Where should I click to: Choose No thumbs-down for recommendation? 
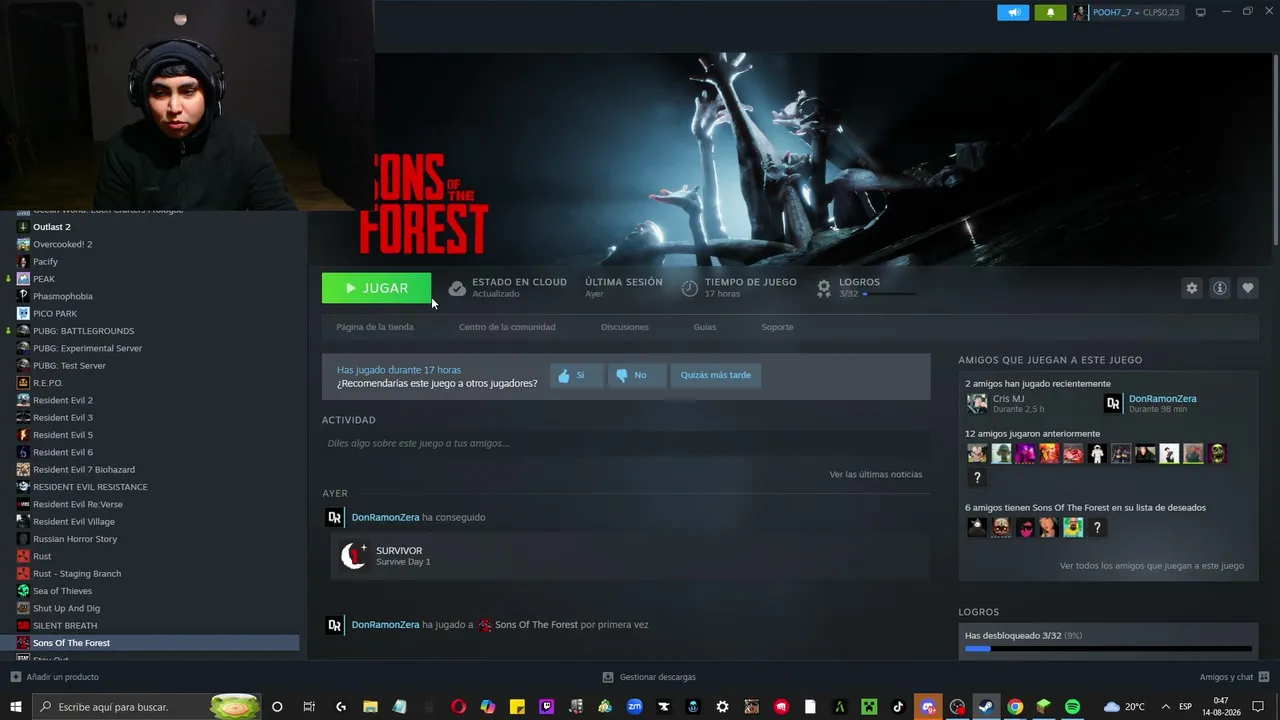tap(636, 376)
